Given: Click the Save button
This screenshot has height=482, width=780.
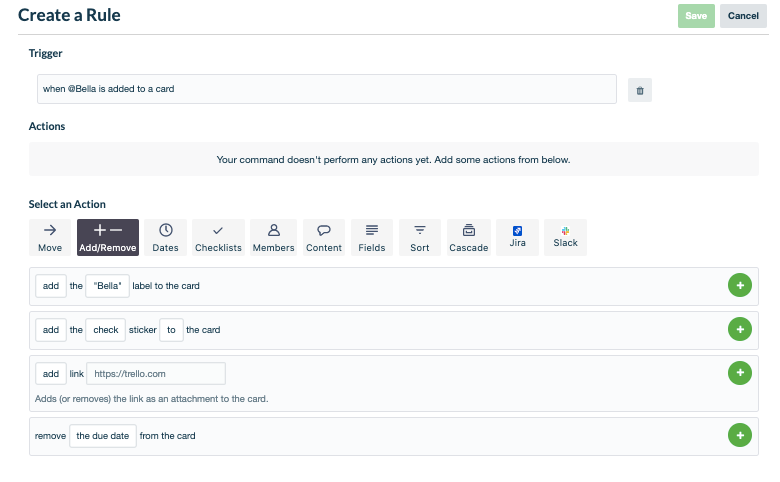Looking at the screenshot, I should (x=696, y=16).
